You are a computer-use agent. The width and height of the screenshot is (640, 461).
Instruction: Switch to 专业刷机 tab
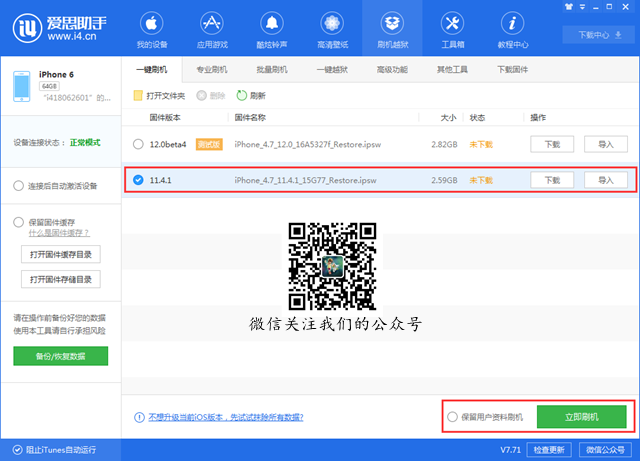[x=212, y=70]
